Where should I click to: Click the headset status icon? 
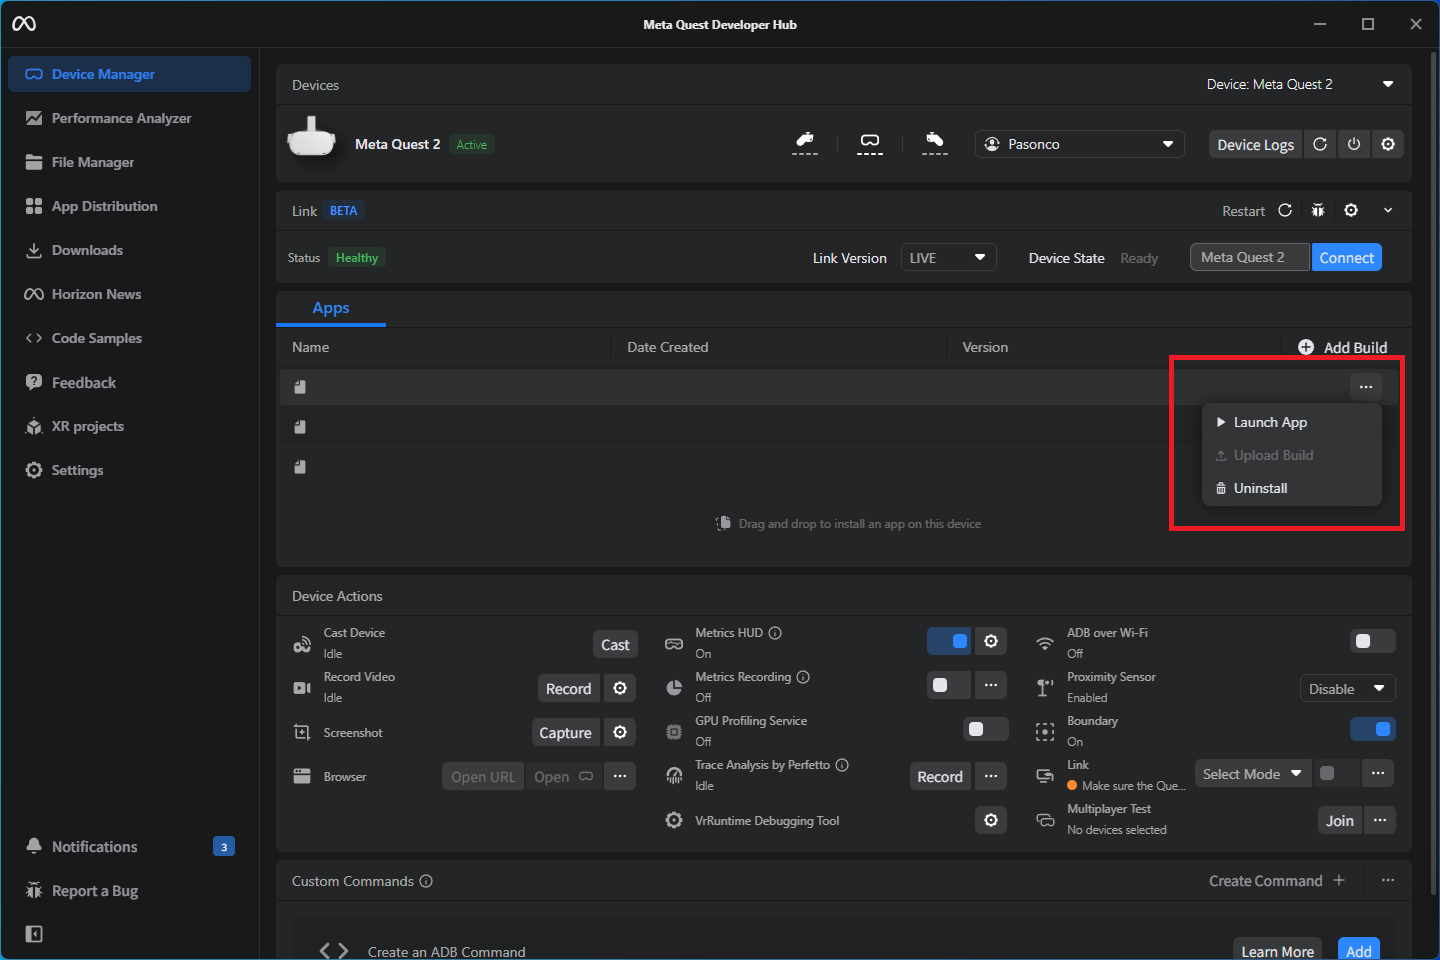pyautogui.click(x=870, y=143)
